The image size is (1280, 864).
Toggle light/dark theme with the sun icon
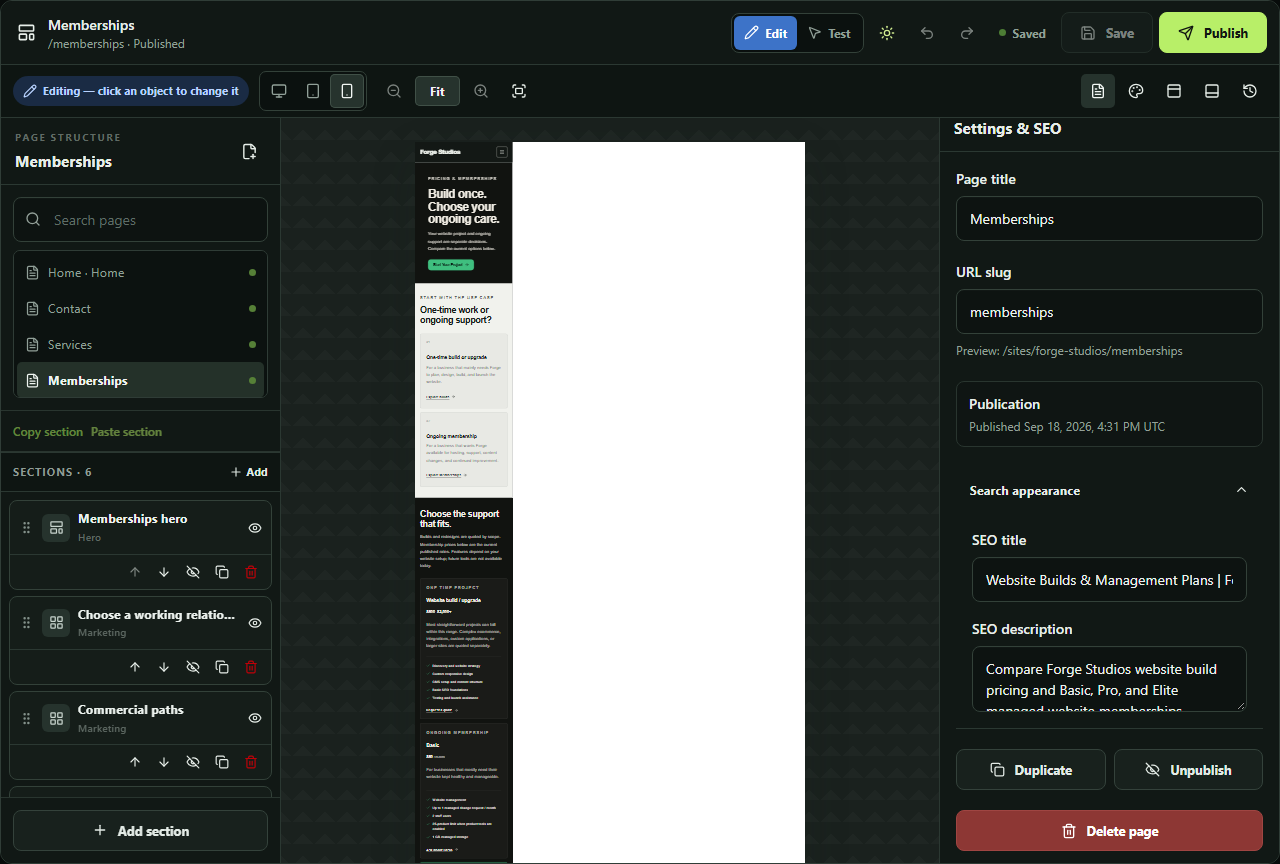point(887,33)
